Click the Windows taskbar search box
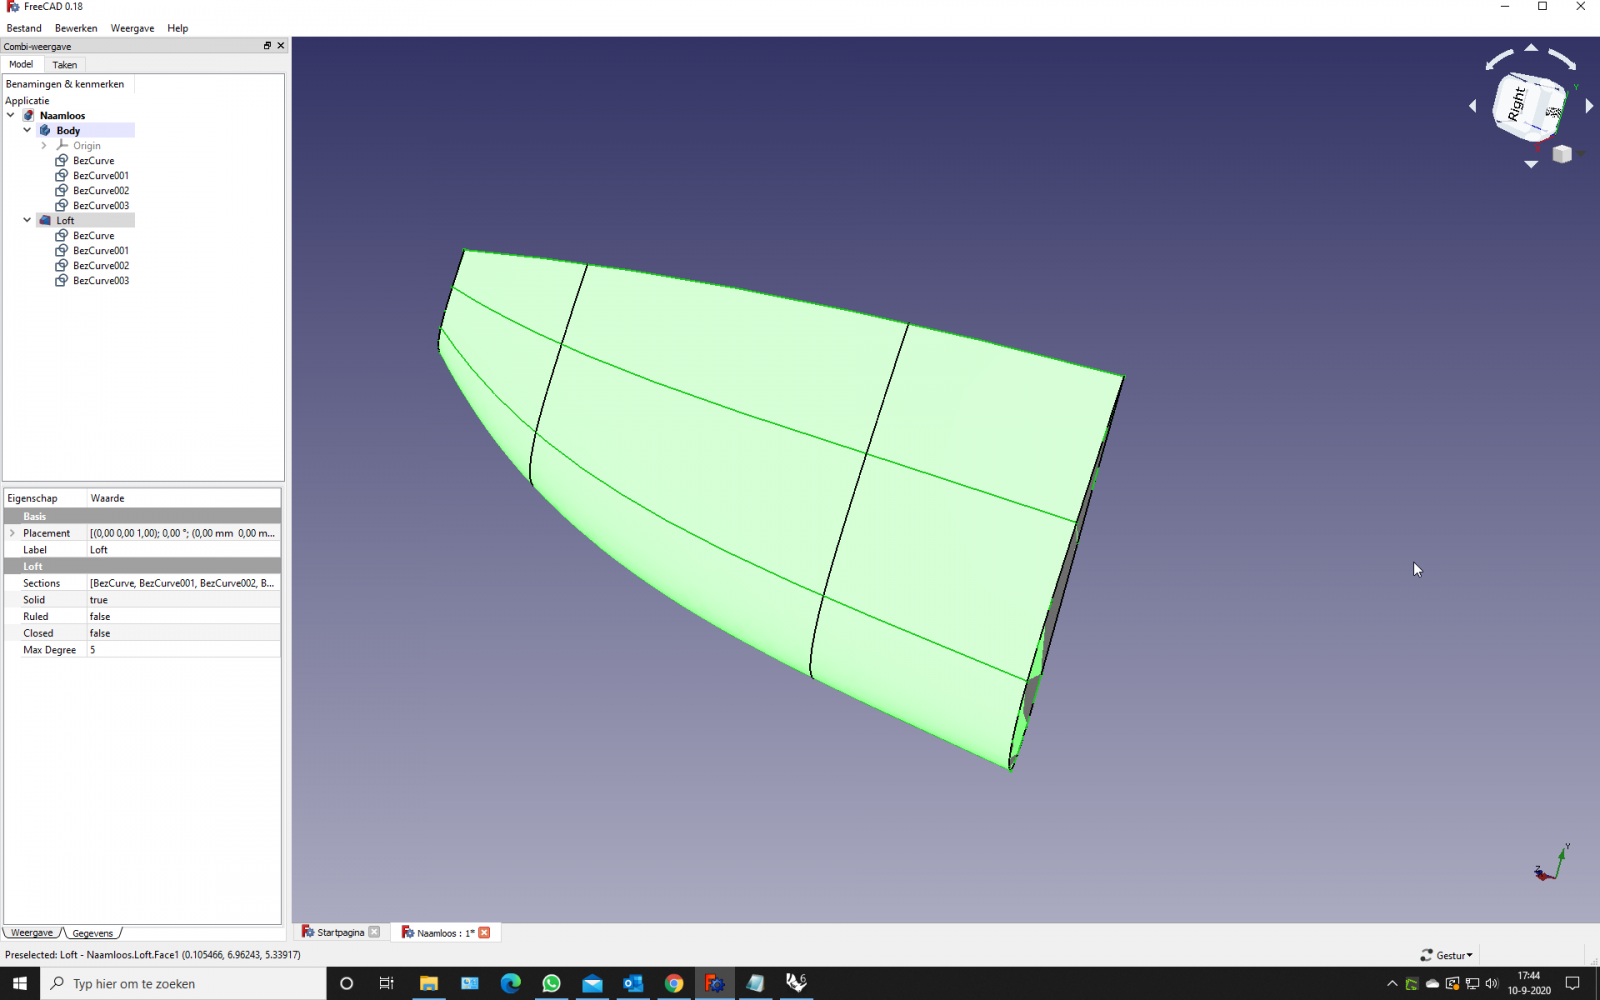Screen dimensions: 1600x1000 point(183,984)
